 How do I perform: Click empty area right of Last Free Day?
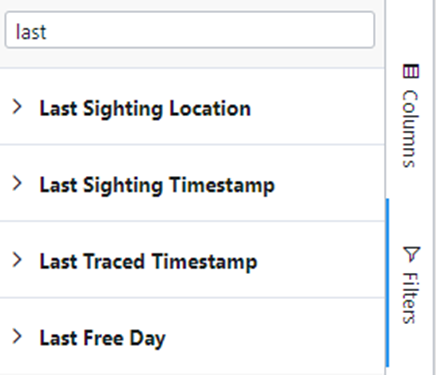click(x=273, y=337)
